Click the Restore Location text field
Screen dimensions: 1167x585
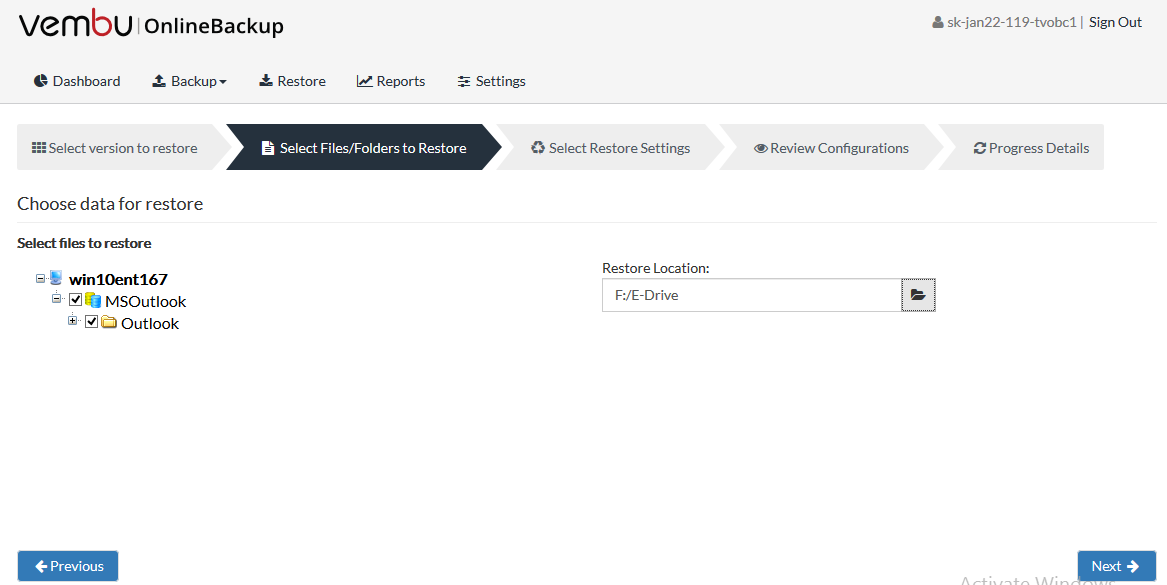752,295
